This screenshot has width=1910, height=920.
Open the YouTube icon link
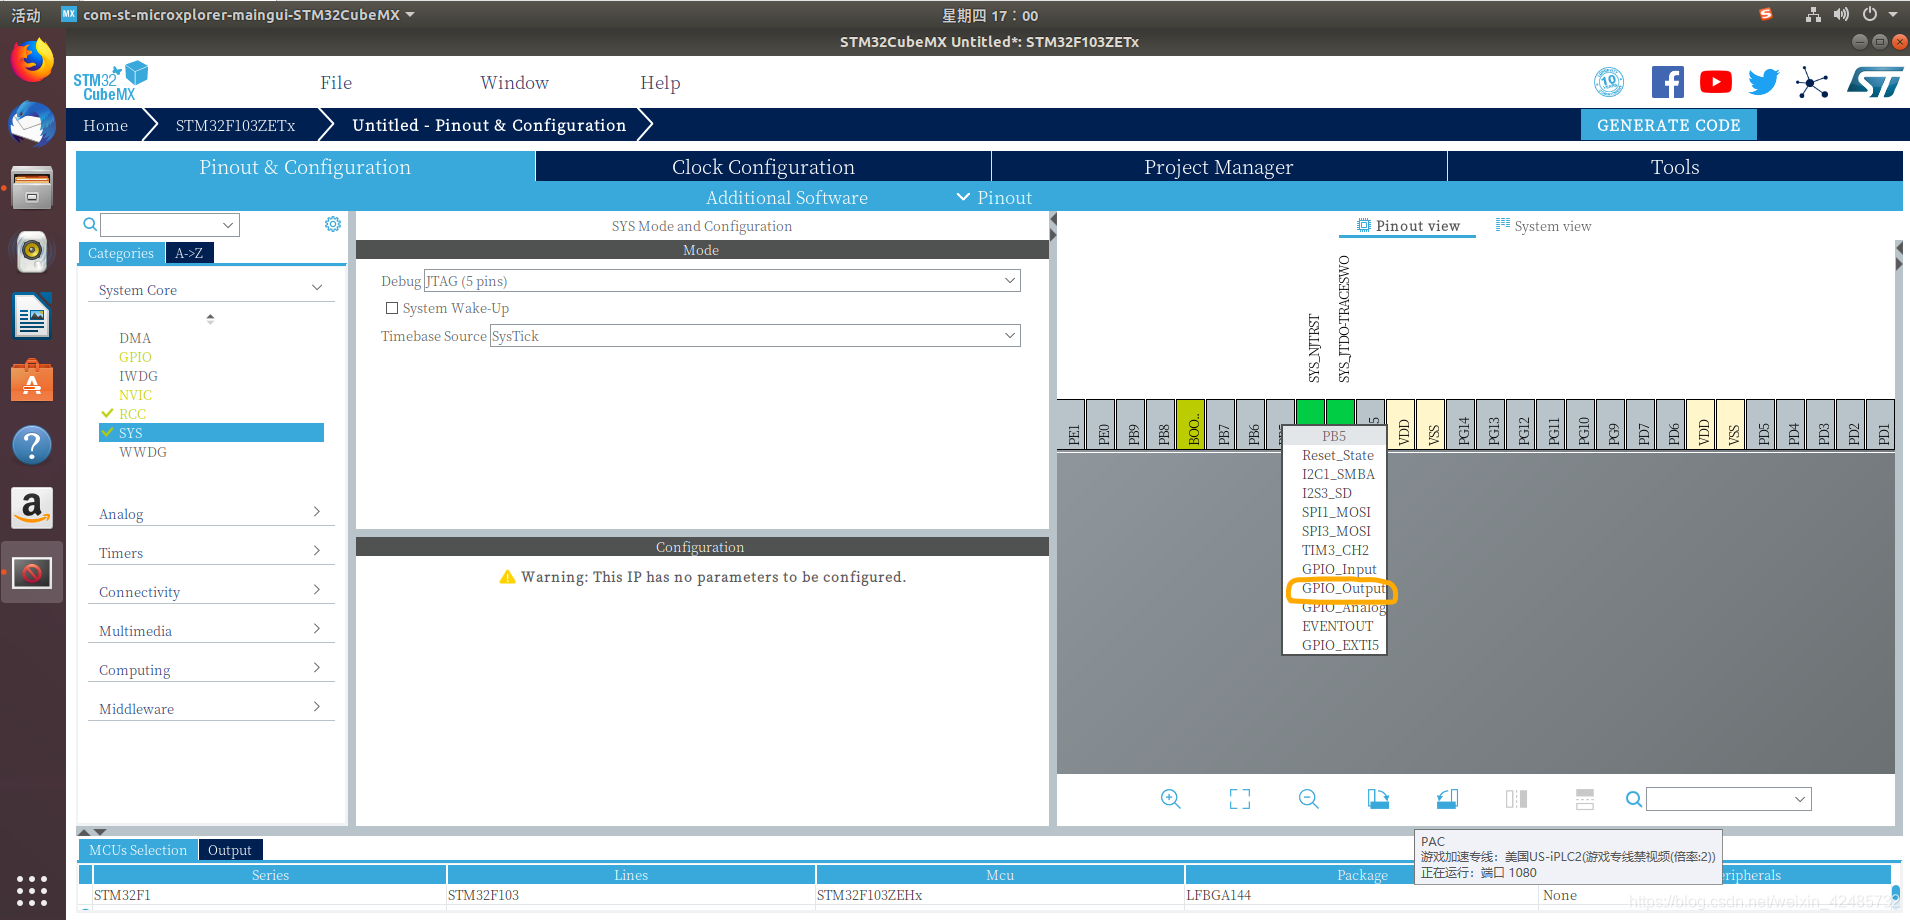pos(1716,82)
